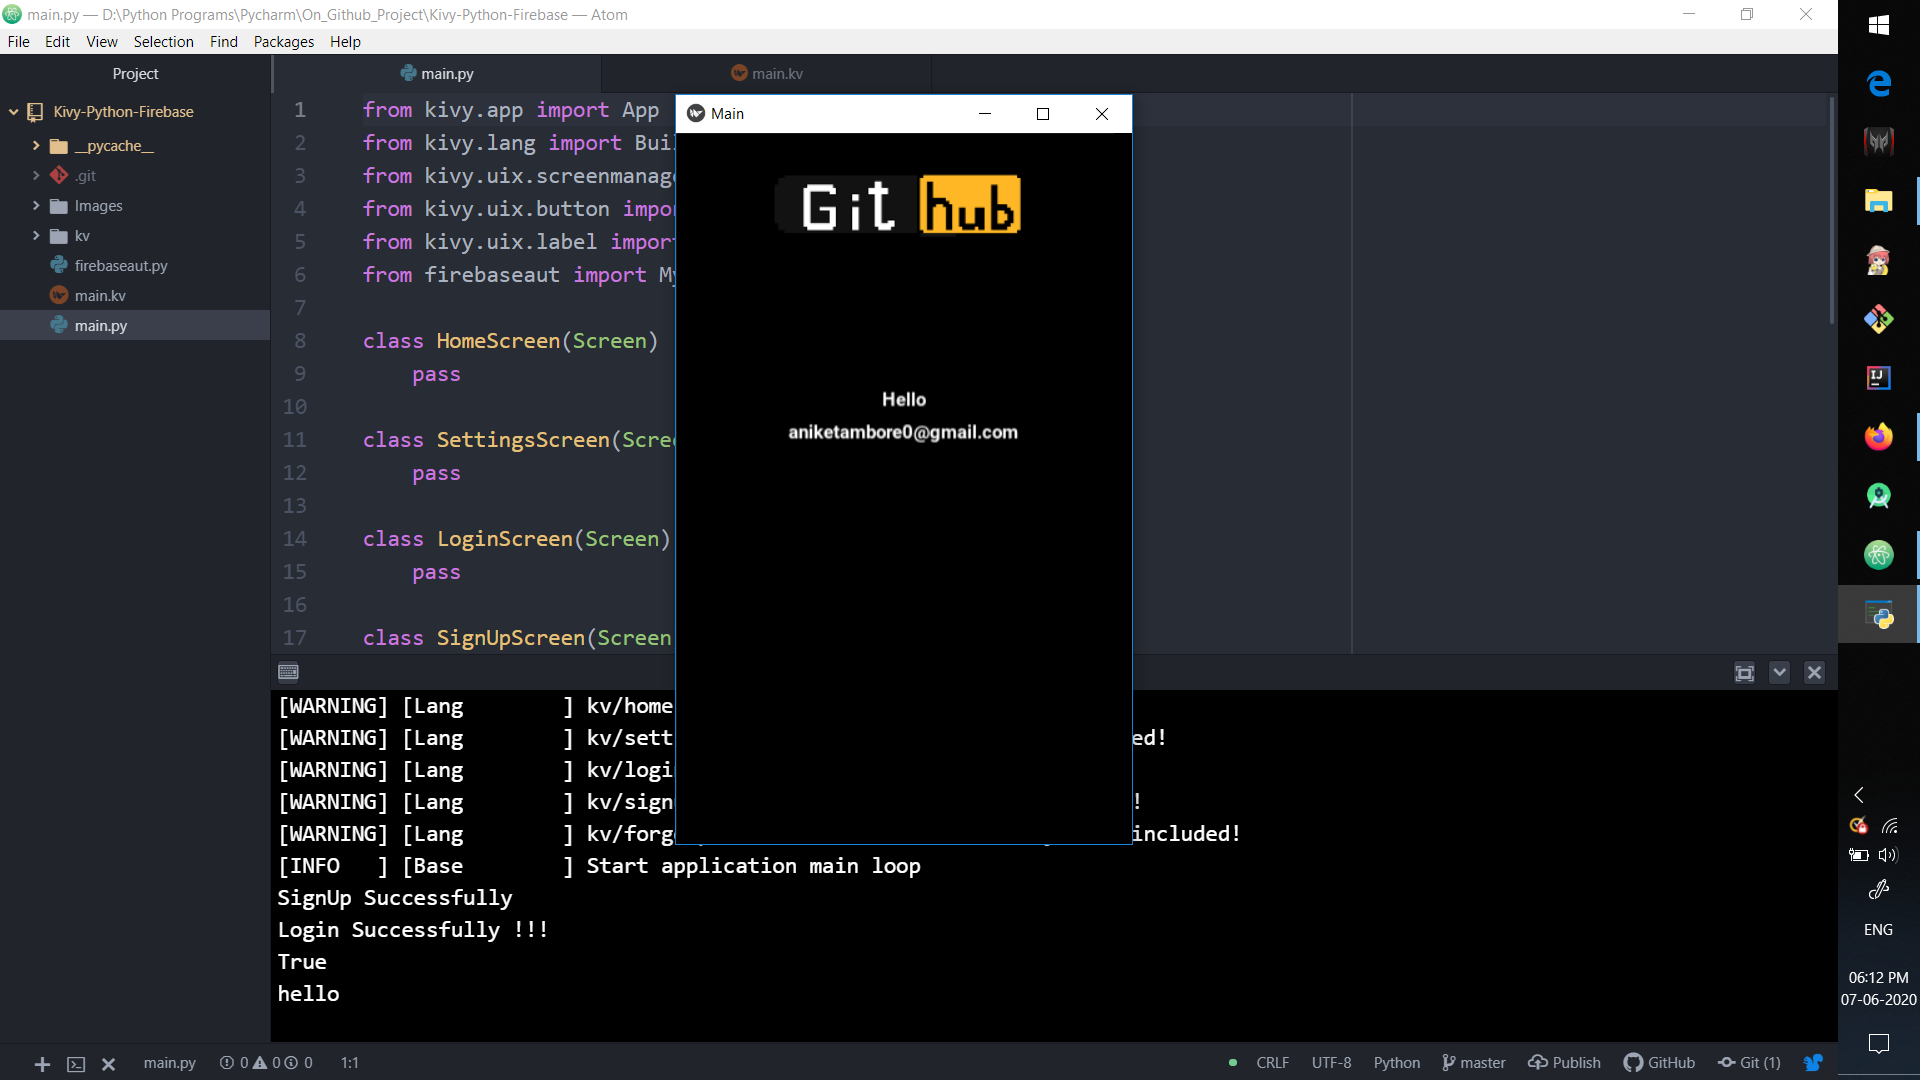Hide the terminal panel using the down chevron
Image resolution: width=1920 pixels, height=1080 pixels.
point(1779,673)
